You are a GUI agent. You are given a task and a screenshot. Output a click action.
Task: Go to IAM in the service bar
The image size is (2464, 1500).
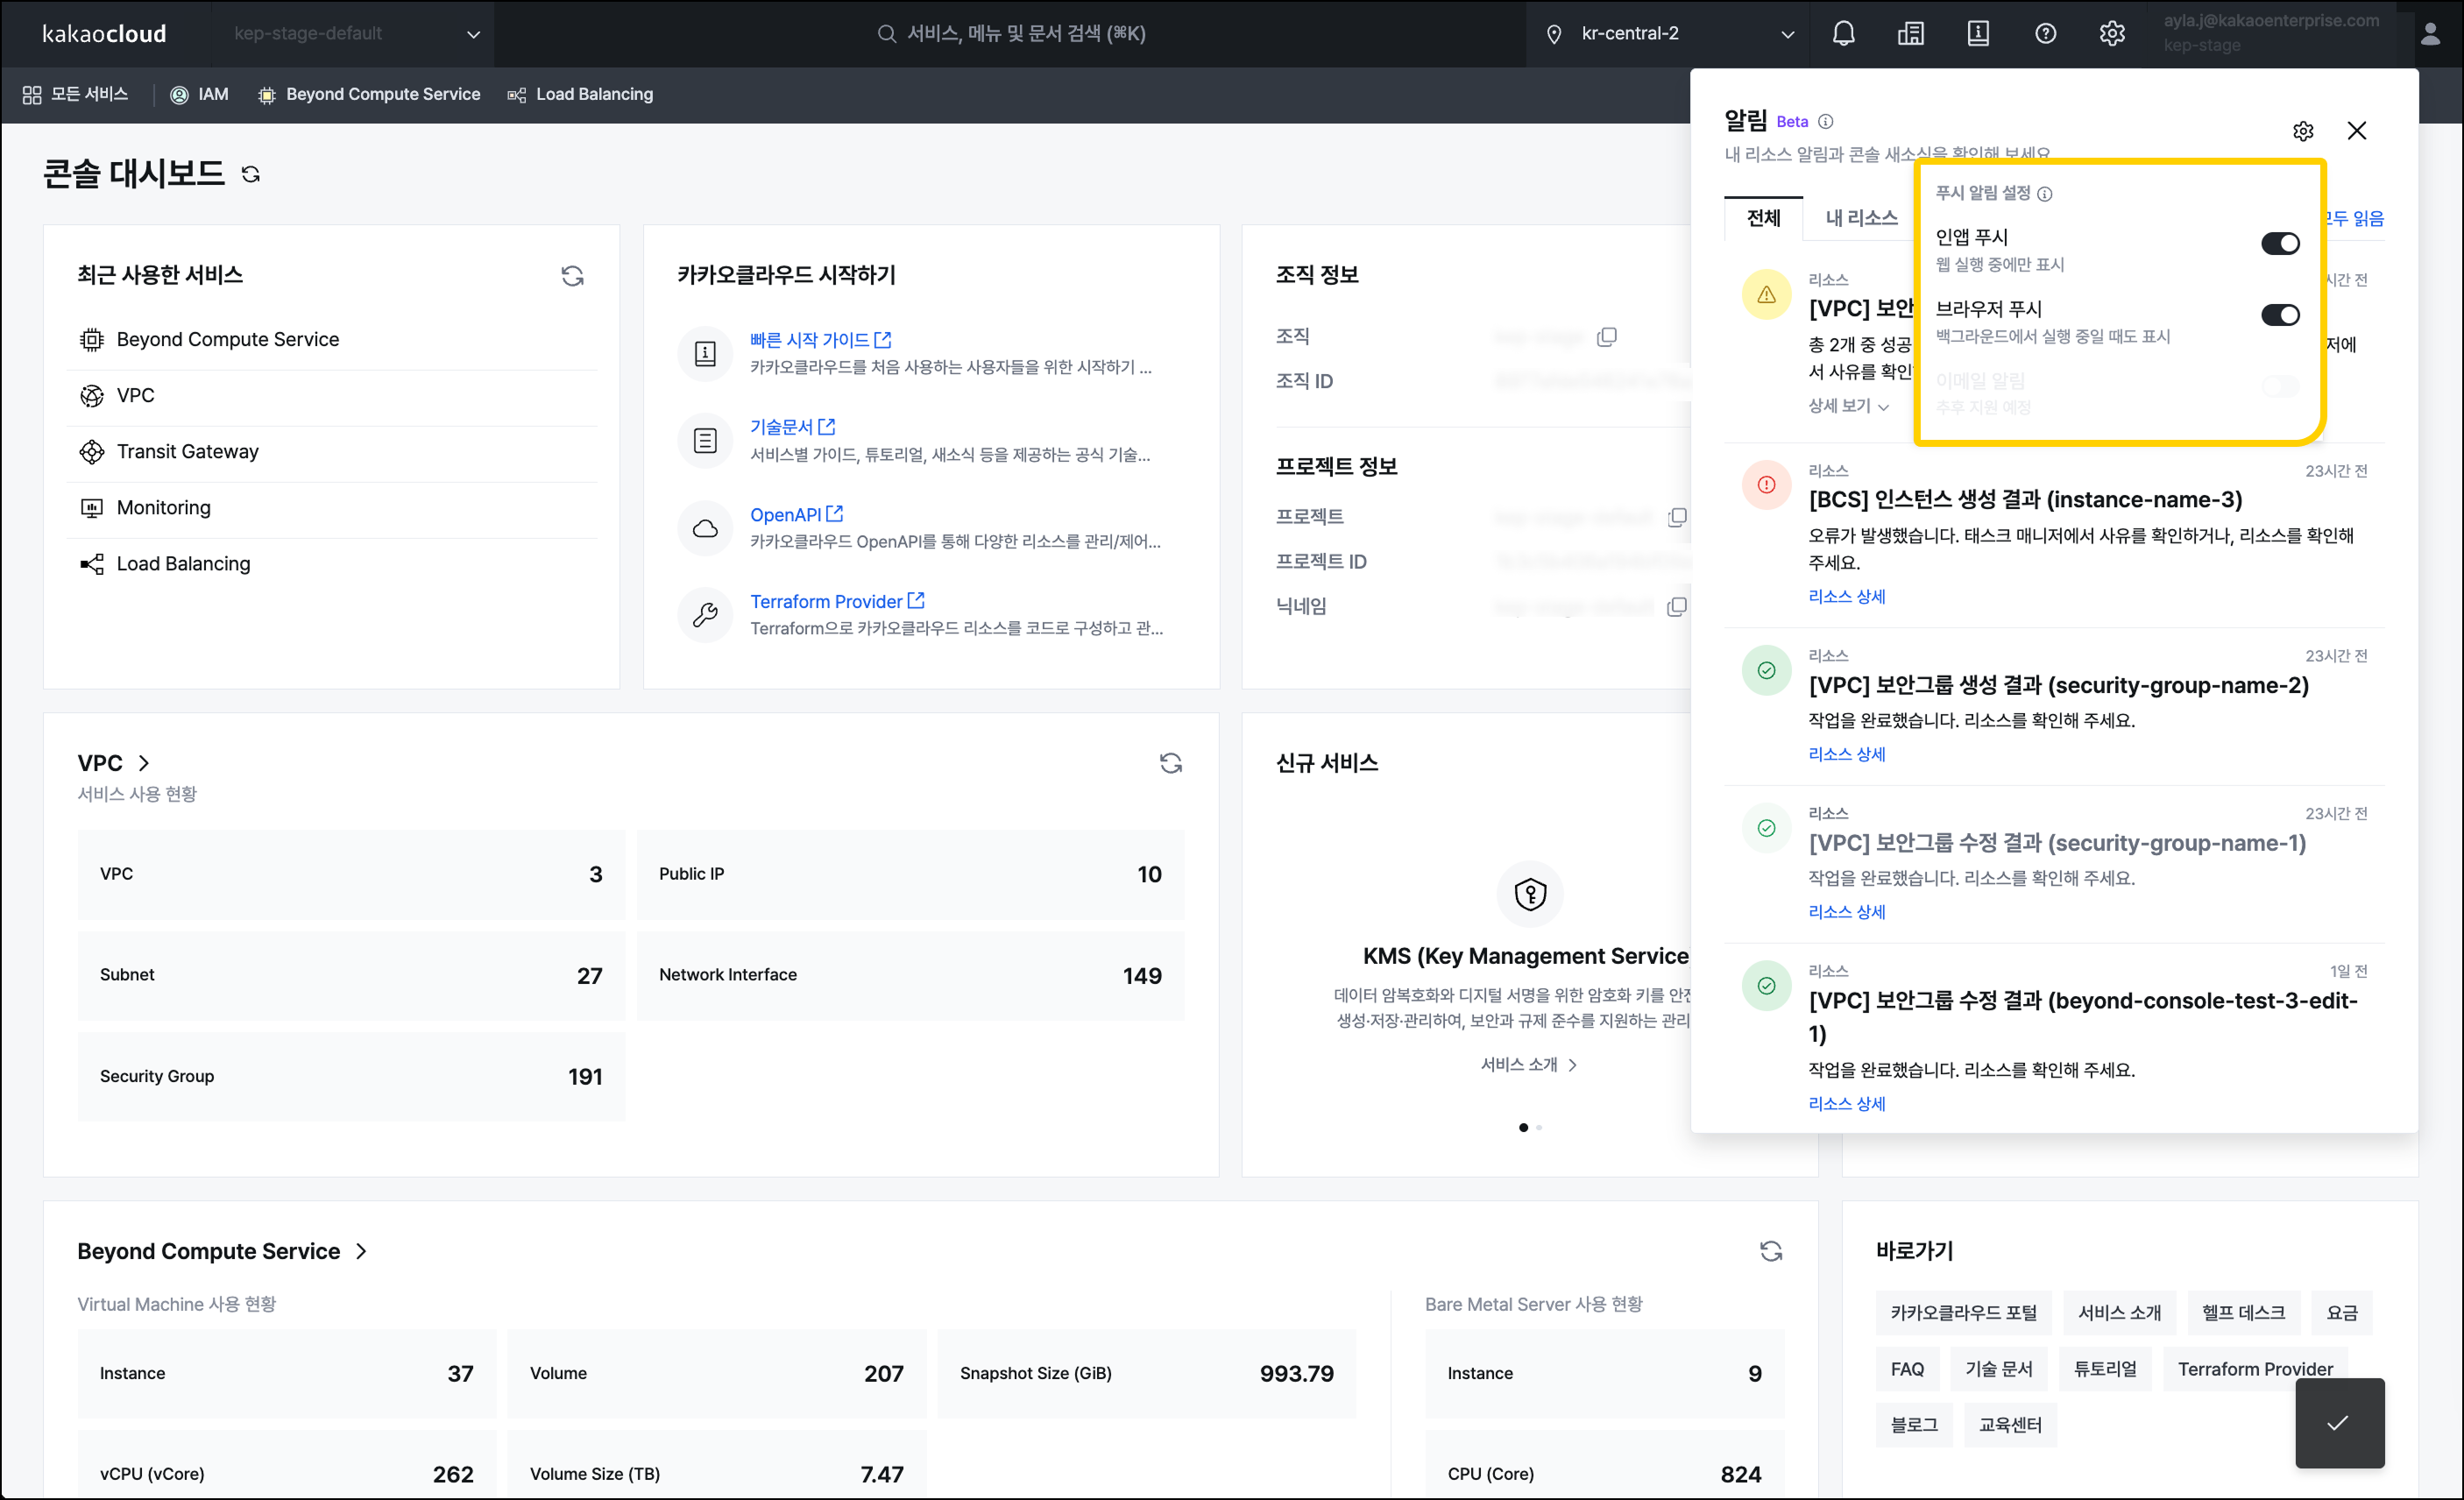coord(200,94)
